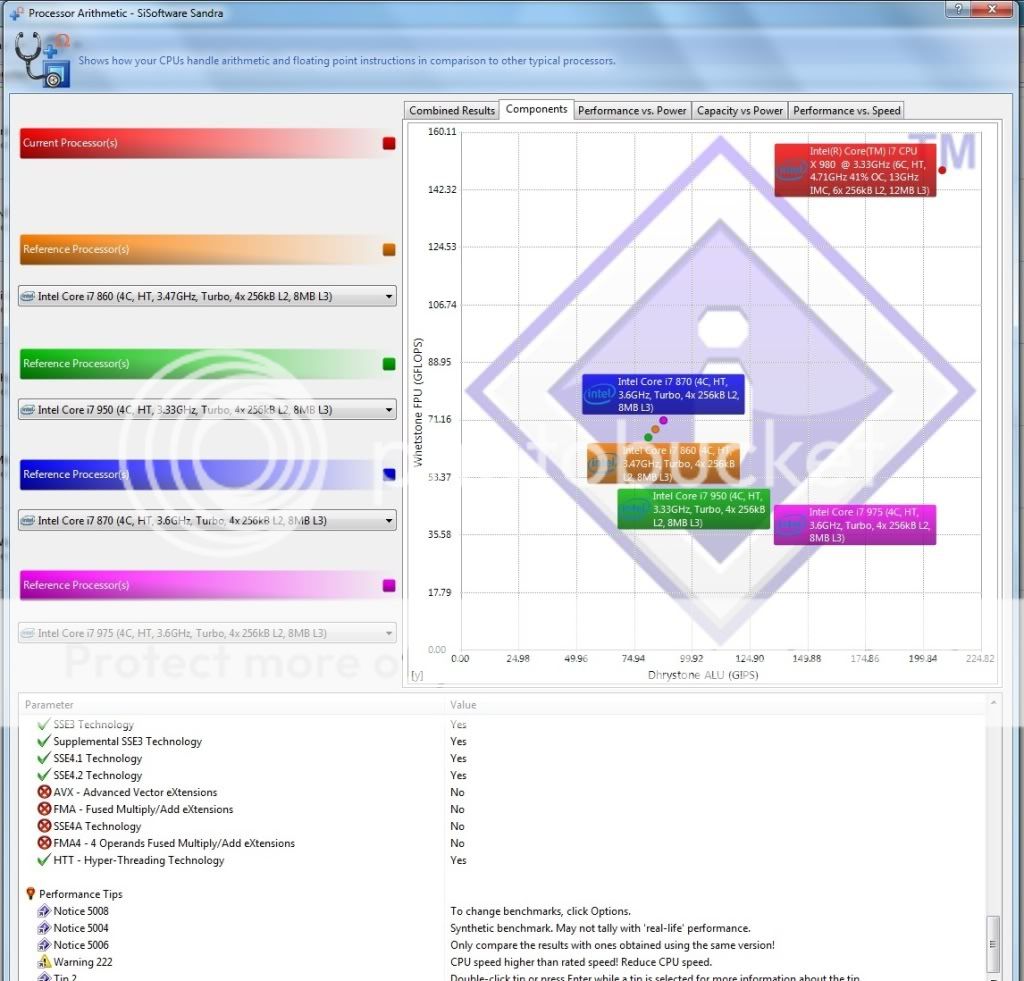Click the Intel logo in the magenta i7 975 chart label
This screenshot has width=1024, height=981.
(x=791, y=524)
